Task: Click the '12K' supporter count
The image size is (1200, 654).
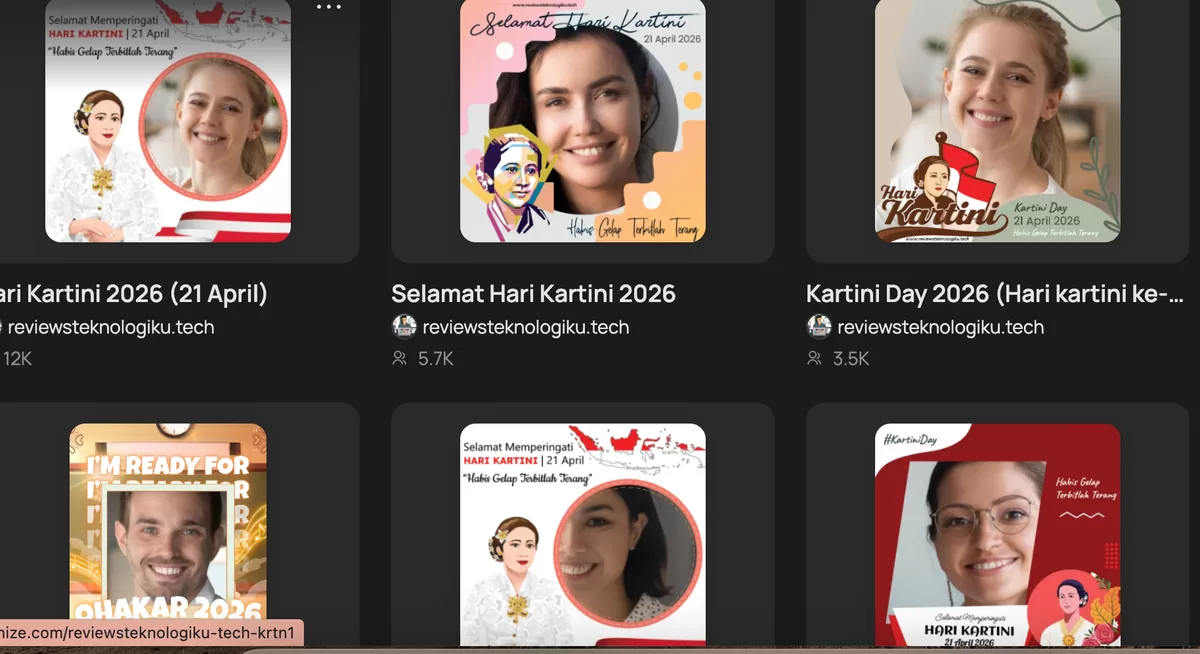Action: coord(18,358)
